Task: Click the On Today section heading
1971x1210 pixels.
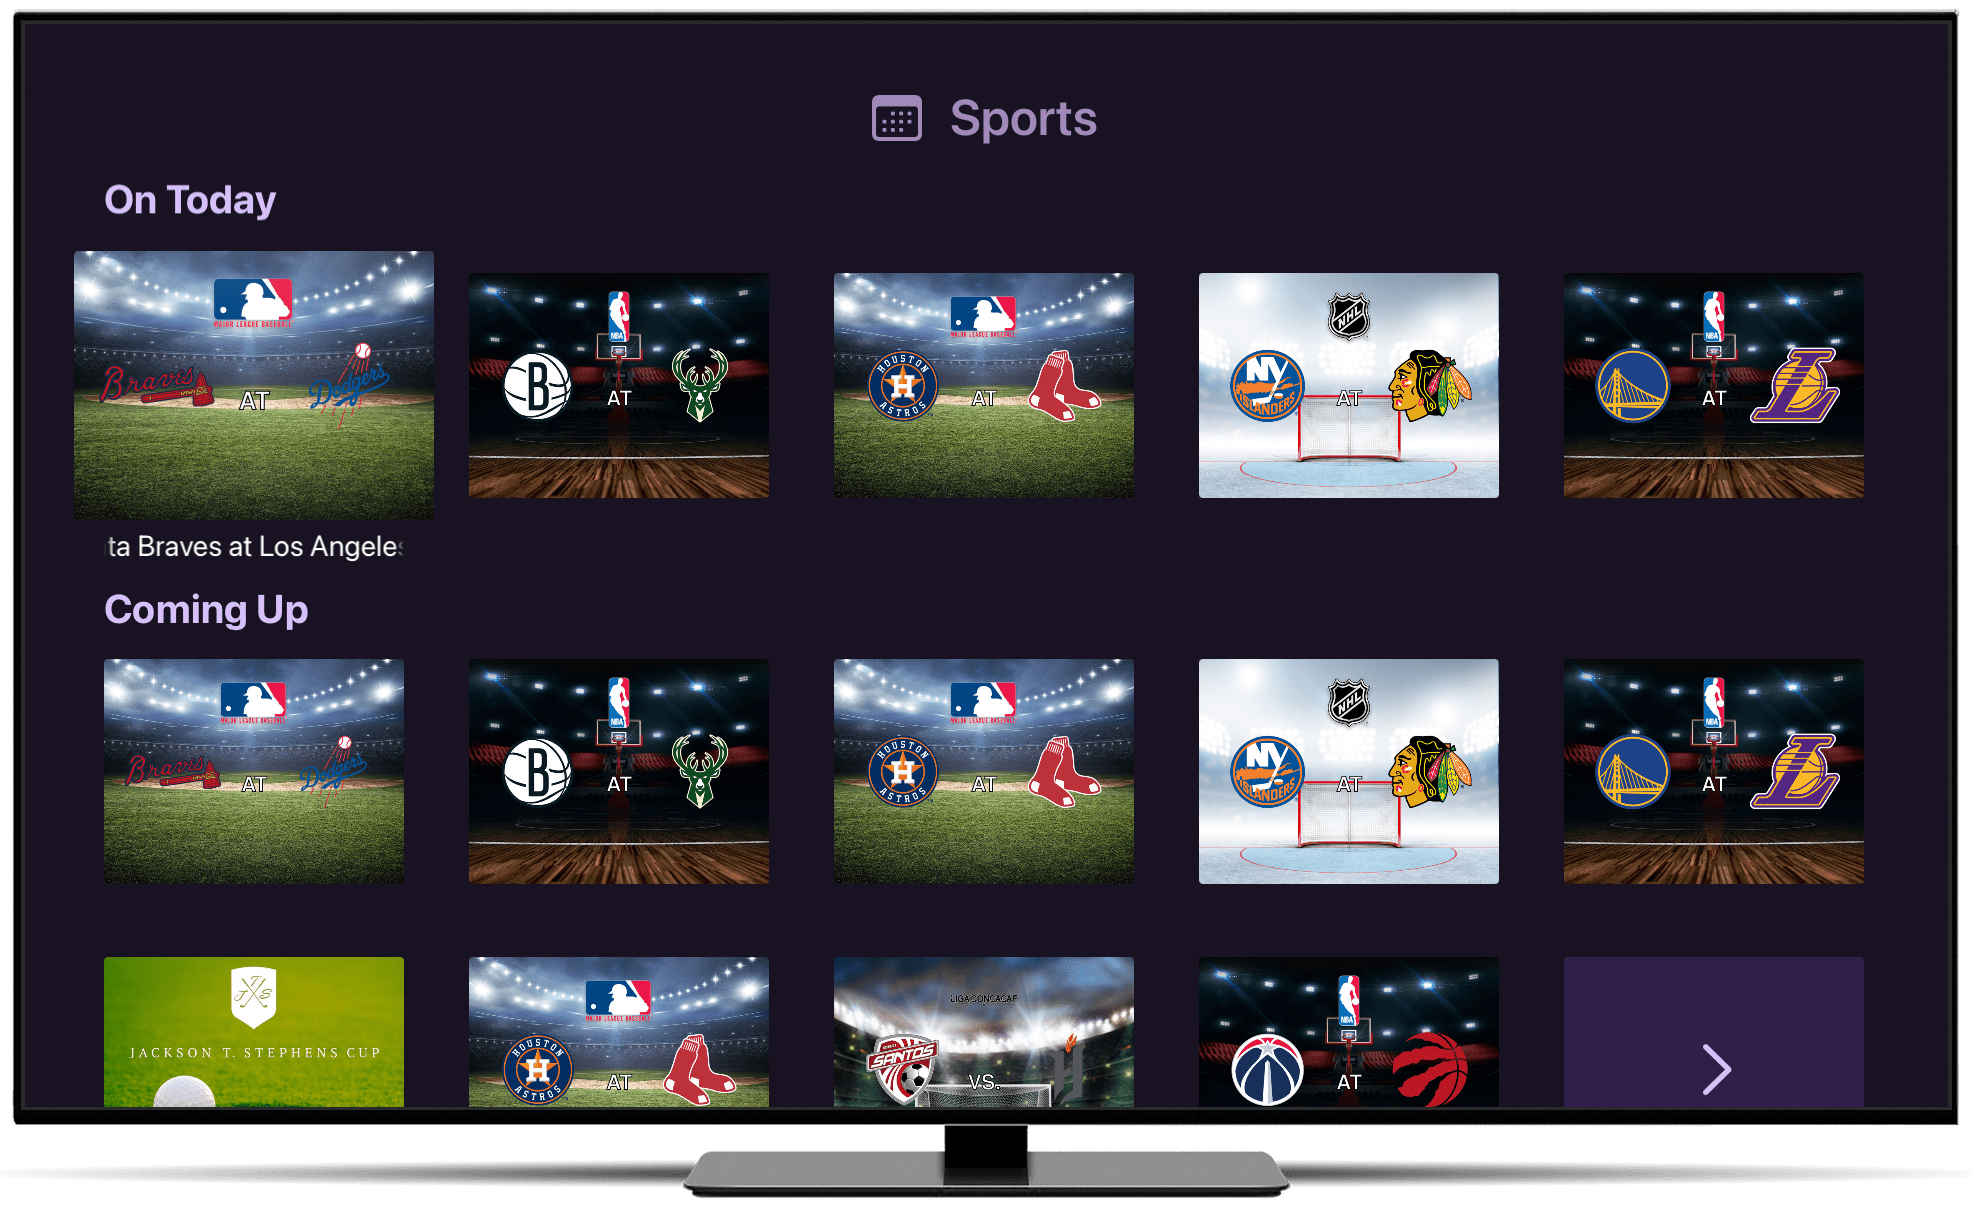Action: pos(190,200)
